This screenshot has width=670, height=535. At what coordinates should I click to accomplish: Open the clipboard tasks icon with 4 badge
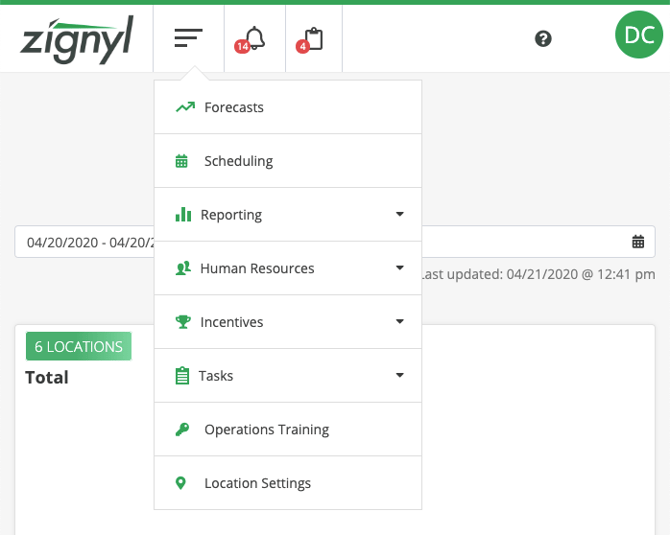click(313, 38)
